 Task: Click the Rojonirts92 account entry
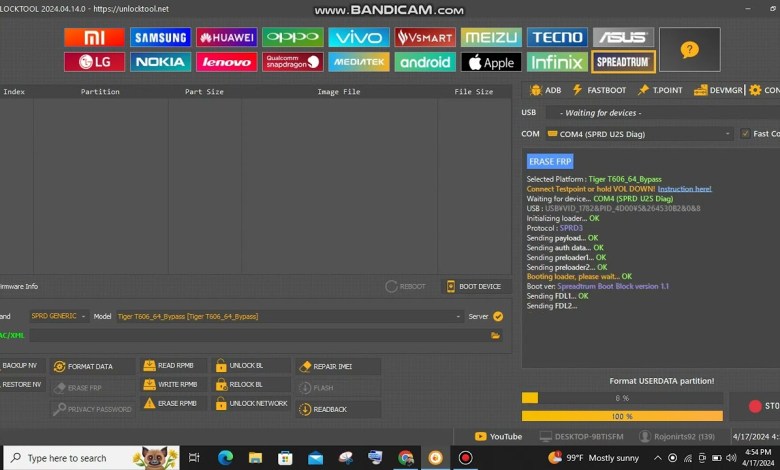tap(677, 437)
